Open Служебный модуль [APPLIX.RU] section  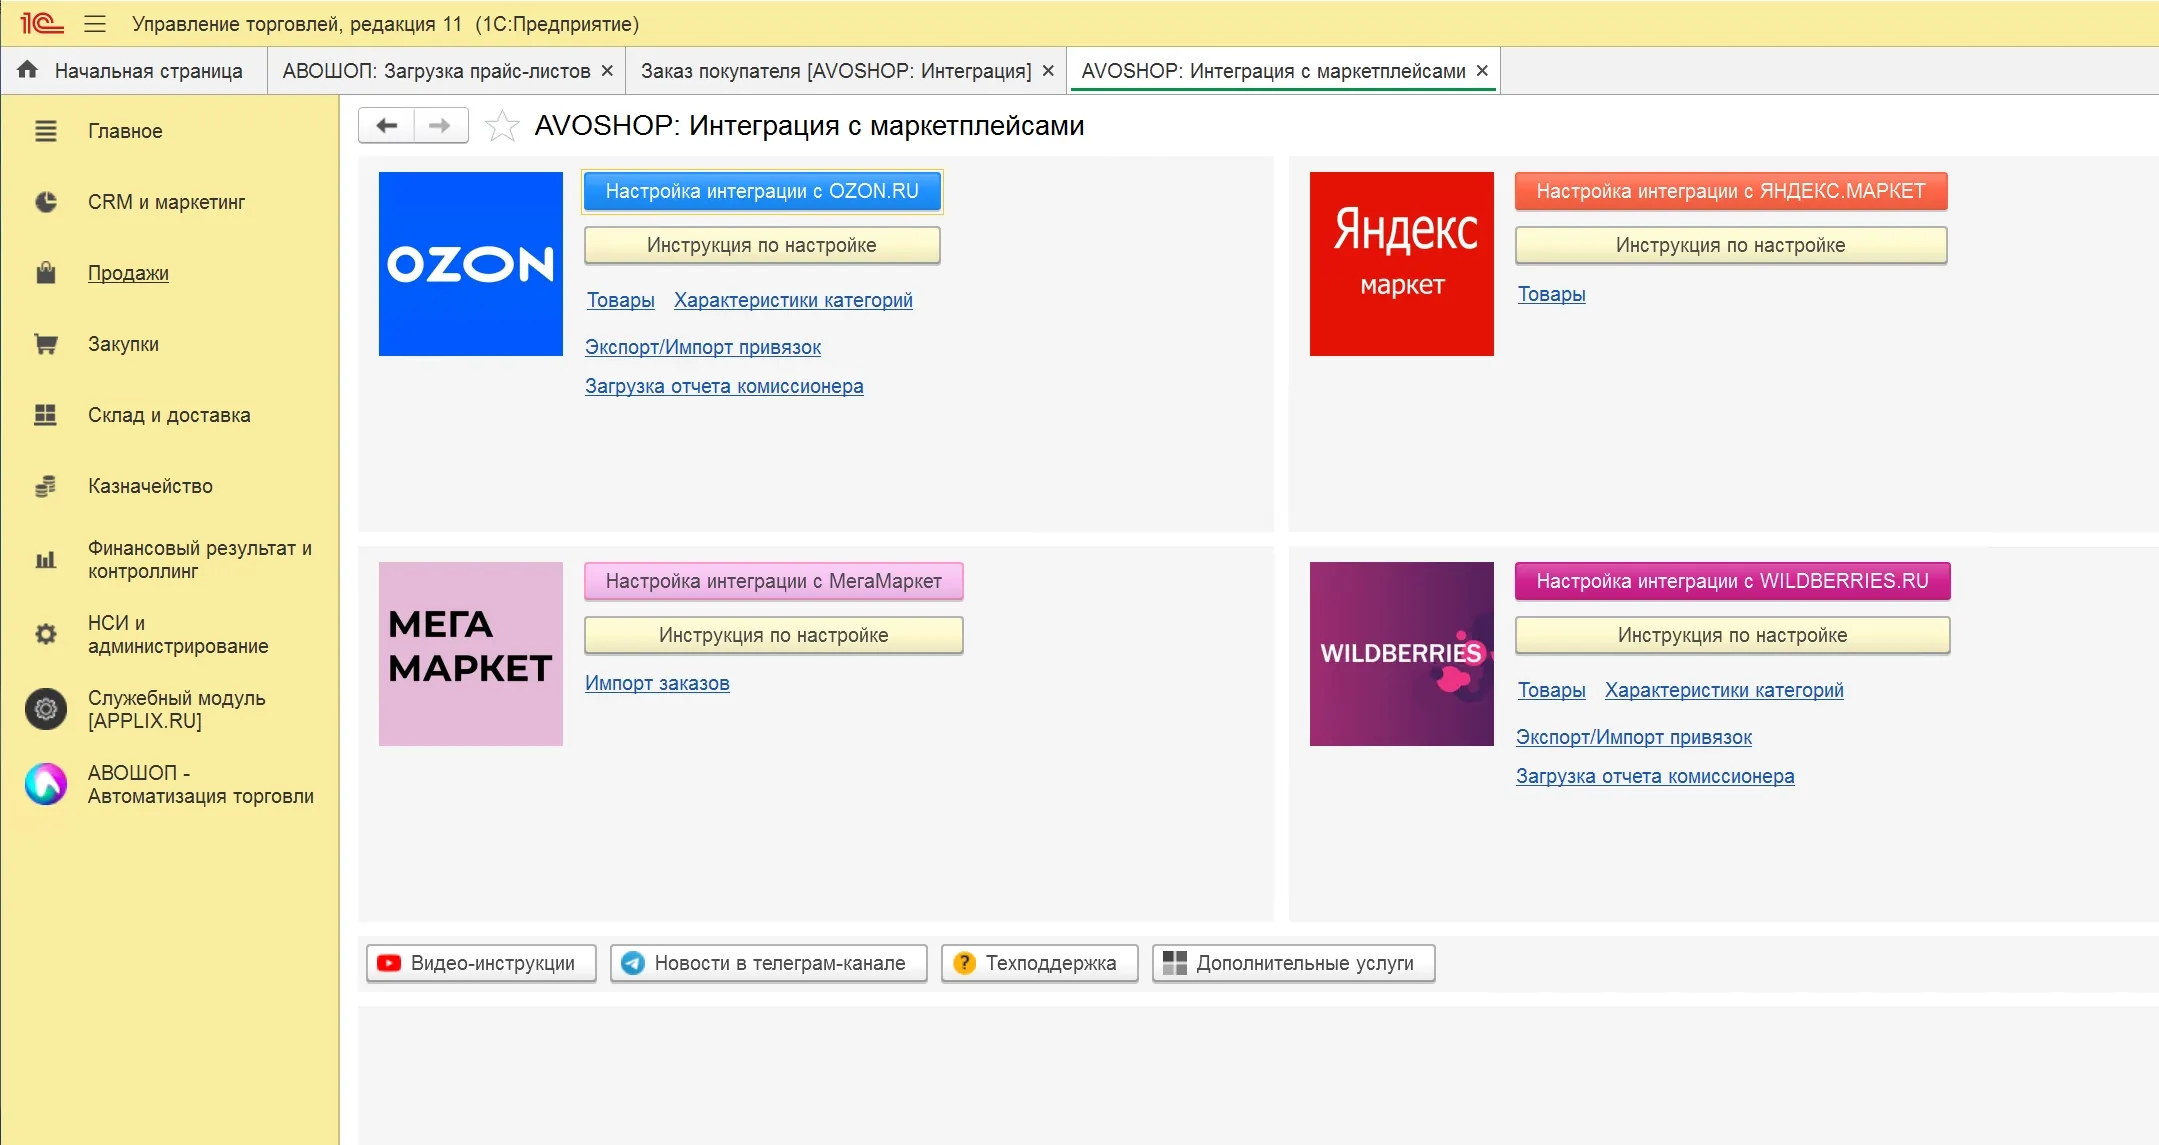tap(176, 709)
